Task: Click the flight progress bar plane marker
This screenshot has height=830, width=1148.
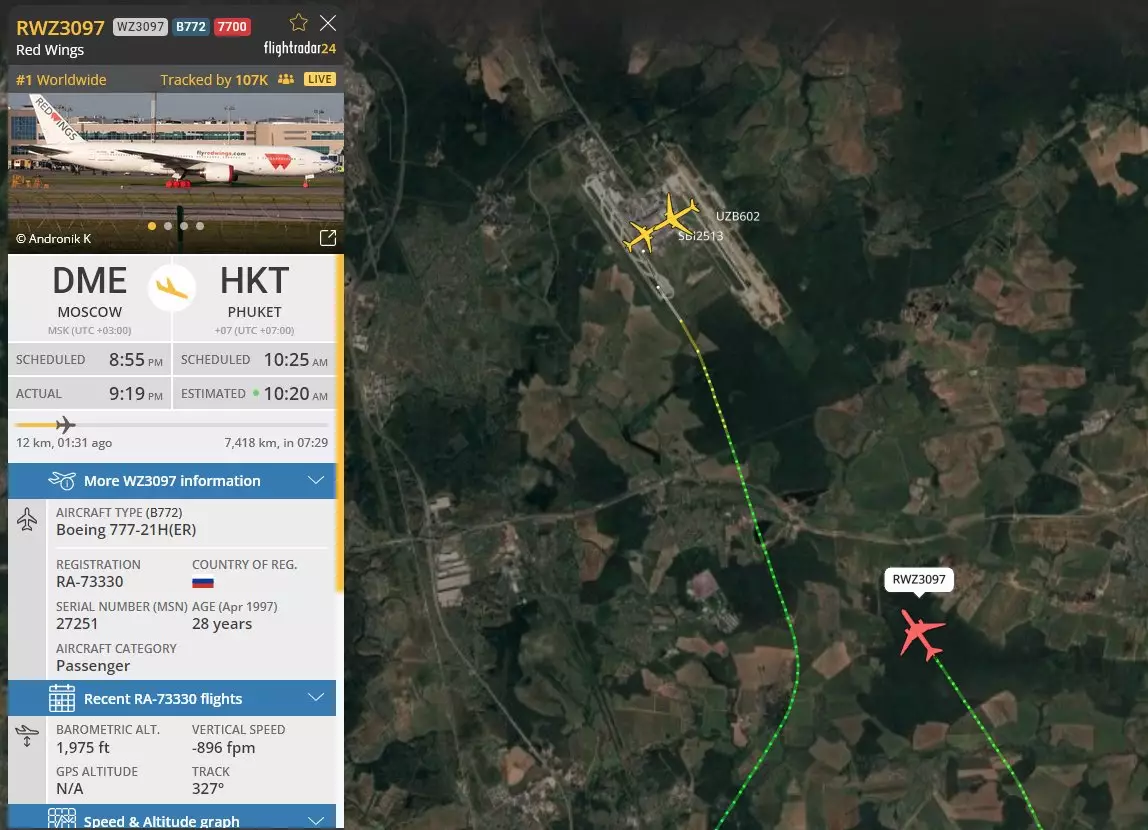Action: [x=65, y=425]
